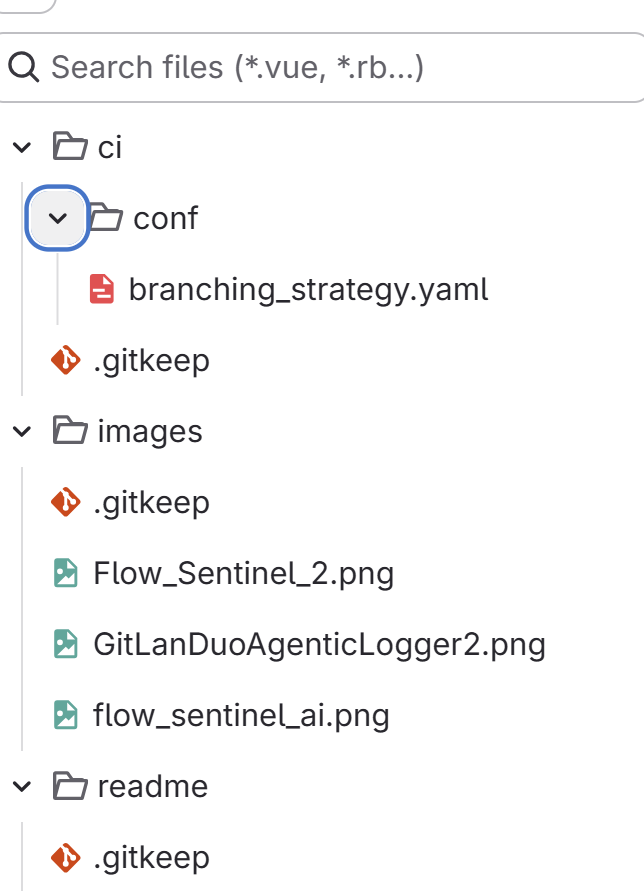Collapse the readme folder chevron
Image resolution: width=644 pixels, height=891 pixels.
pyautogui.click(x=22, y=786)
